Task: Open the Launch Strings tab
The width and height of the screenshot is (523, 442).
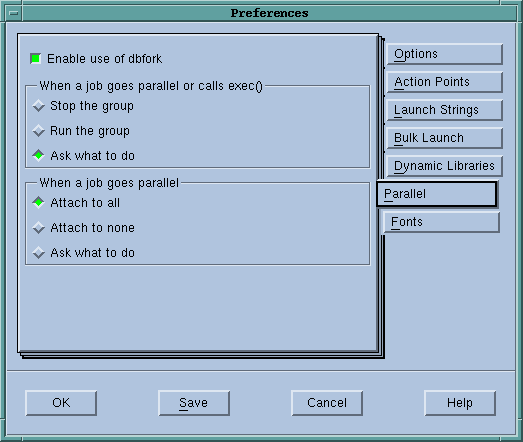Action: 444,110
